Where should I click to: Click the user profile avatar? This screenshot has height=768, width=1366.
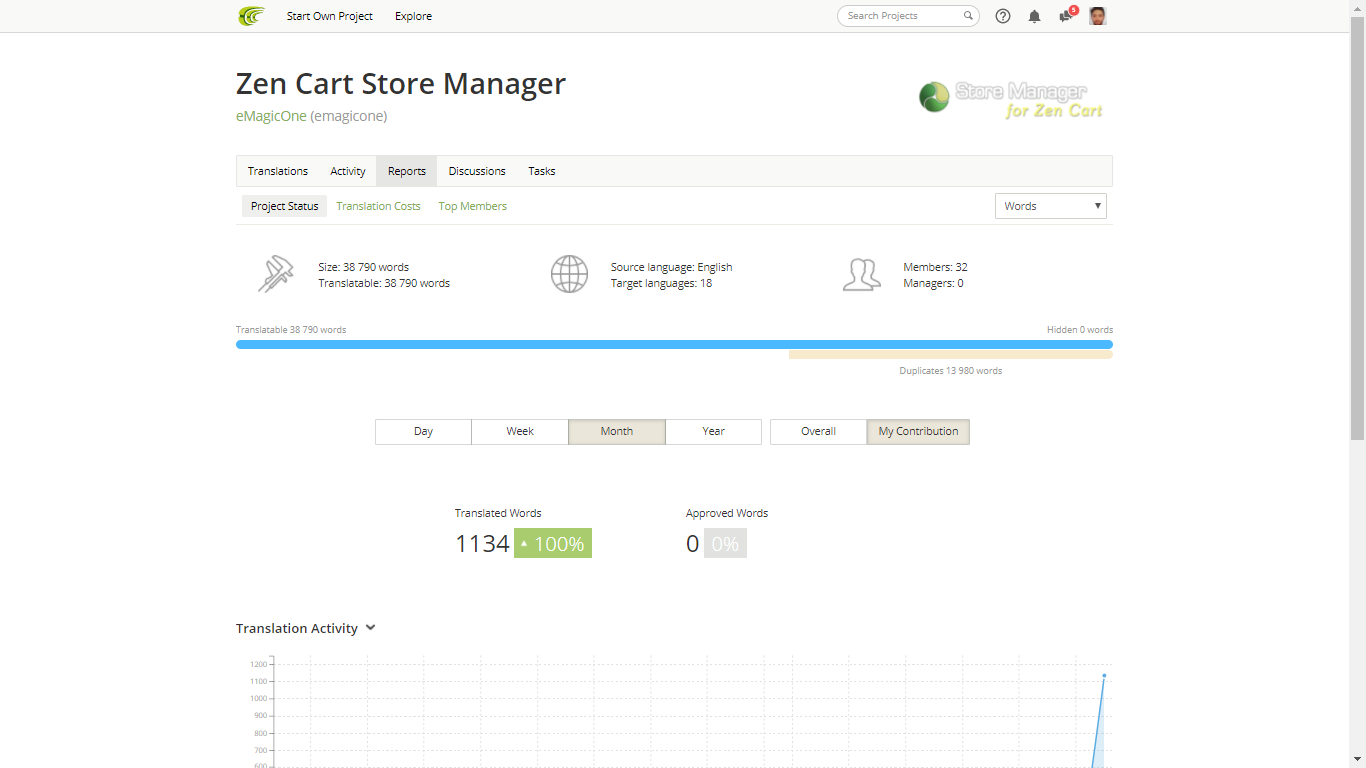click(x=1097, y=16)
